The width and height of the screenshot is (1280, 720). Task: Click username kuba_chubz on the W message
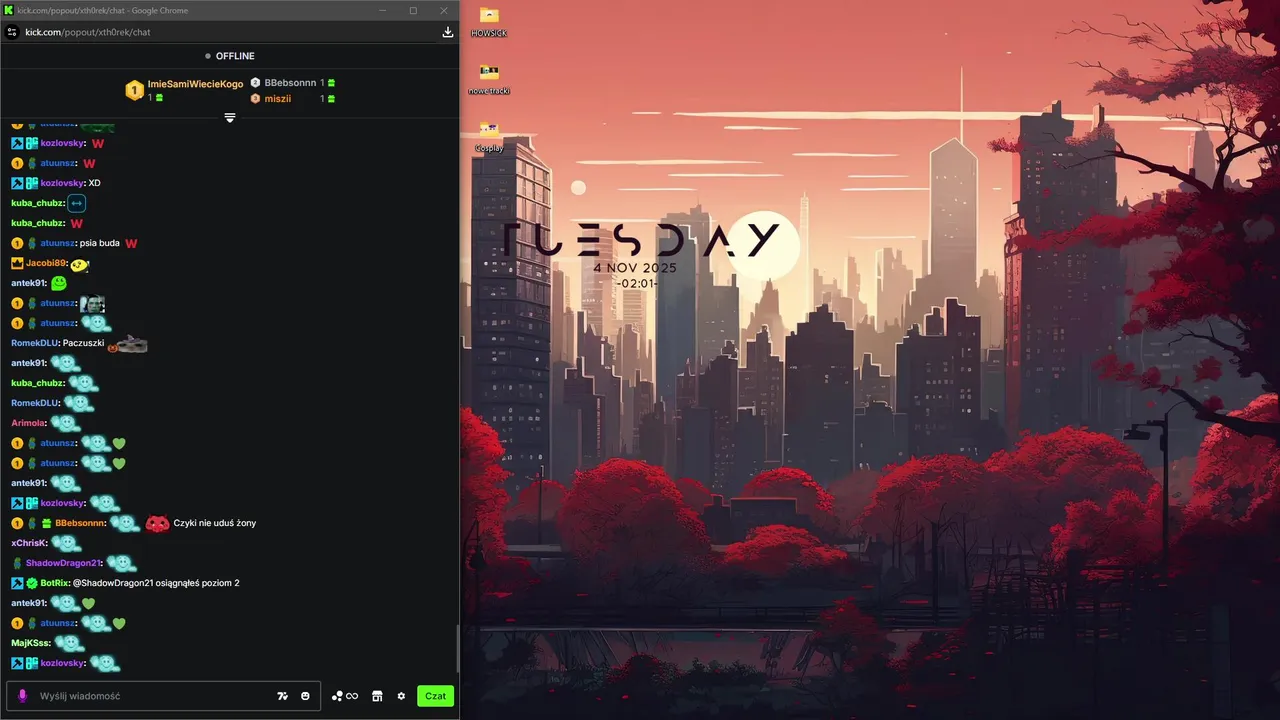[37, 223]
